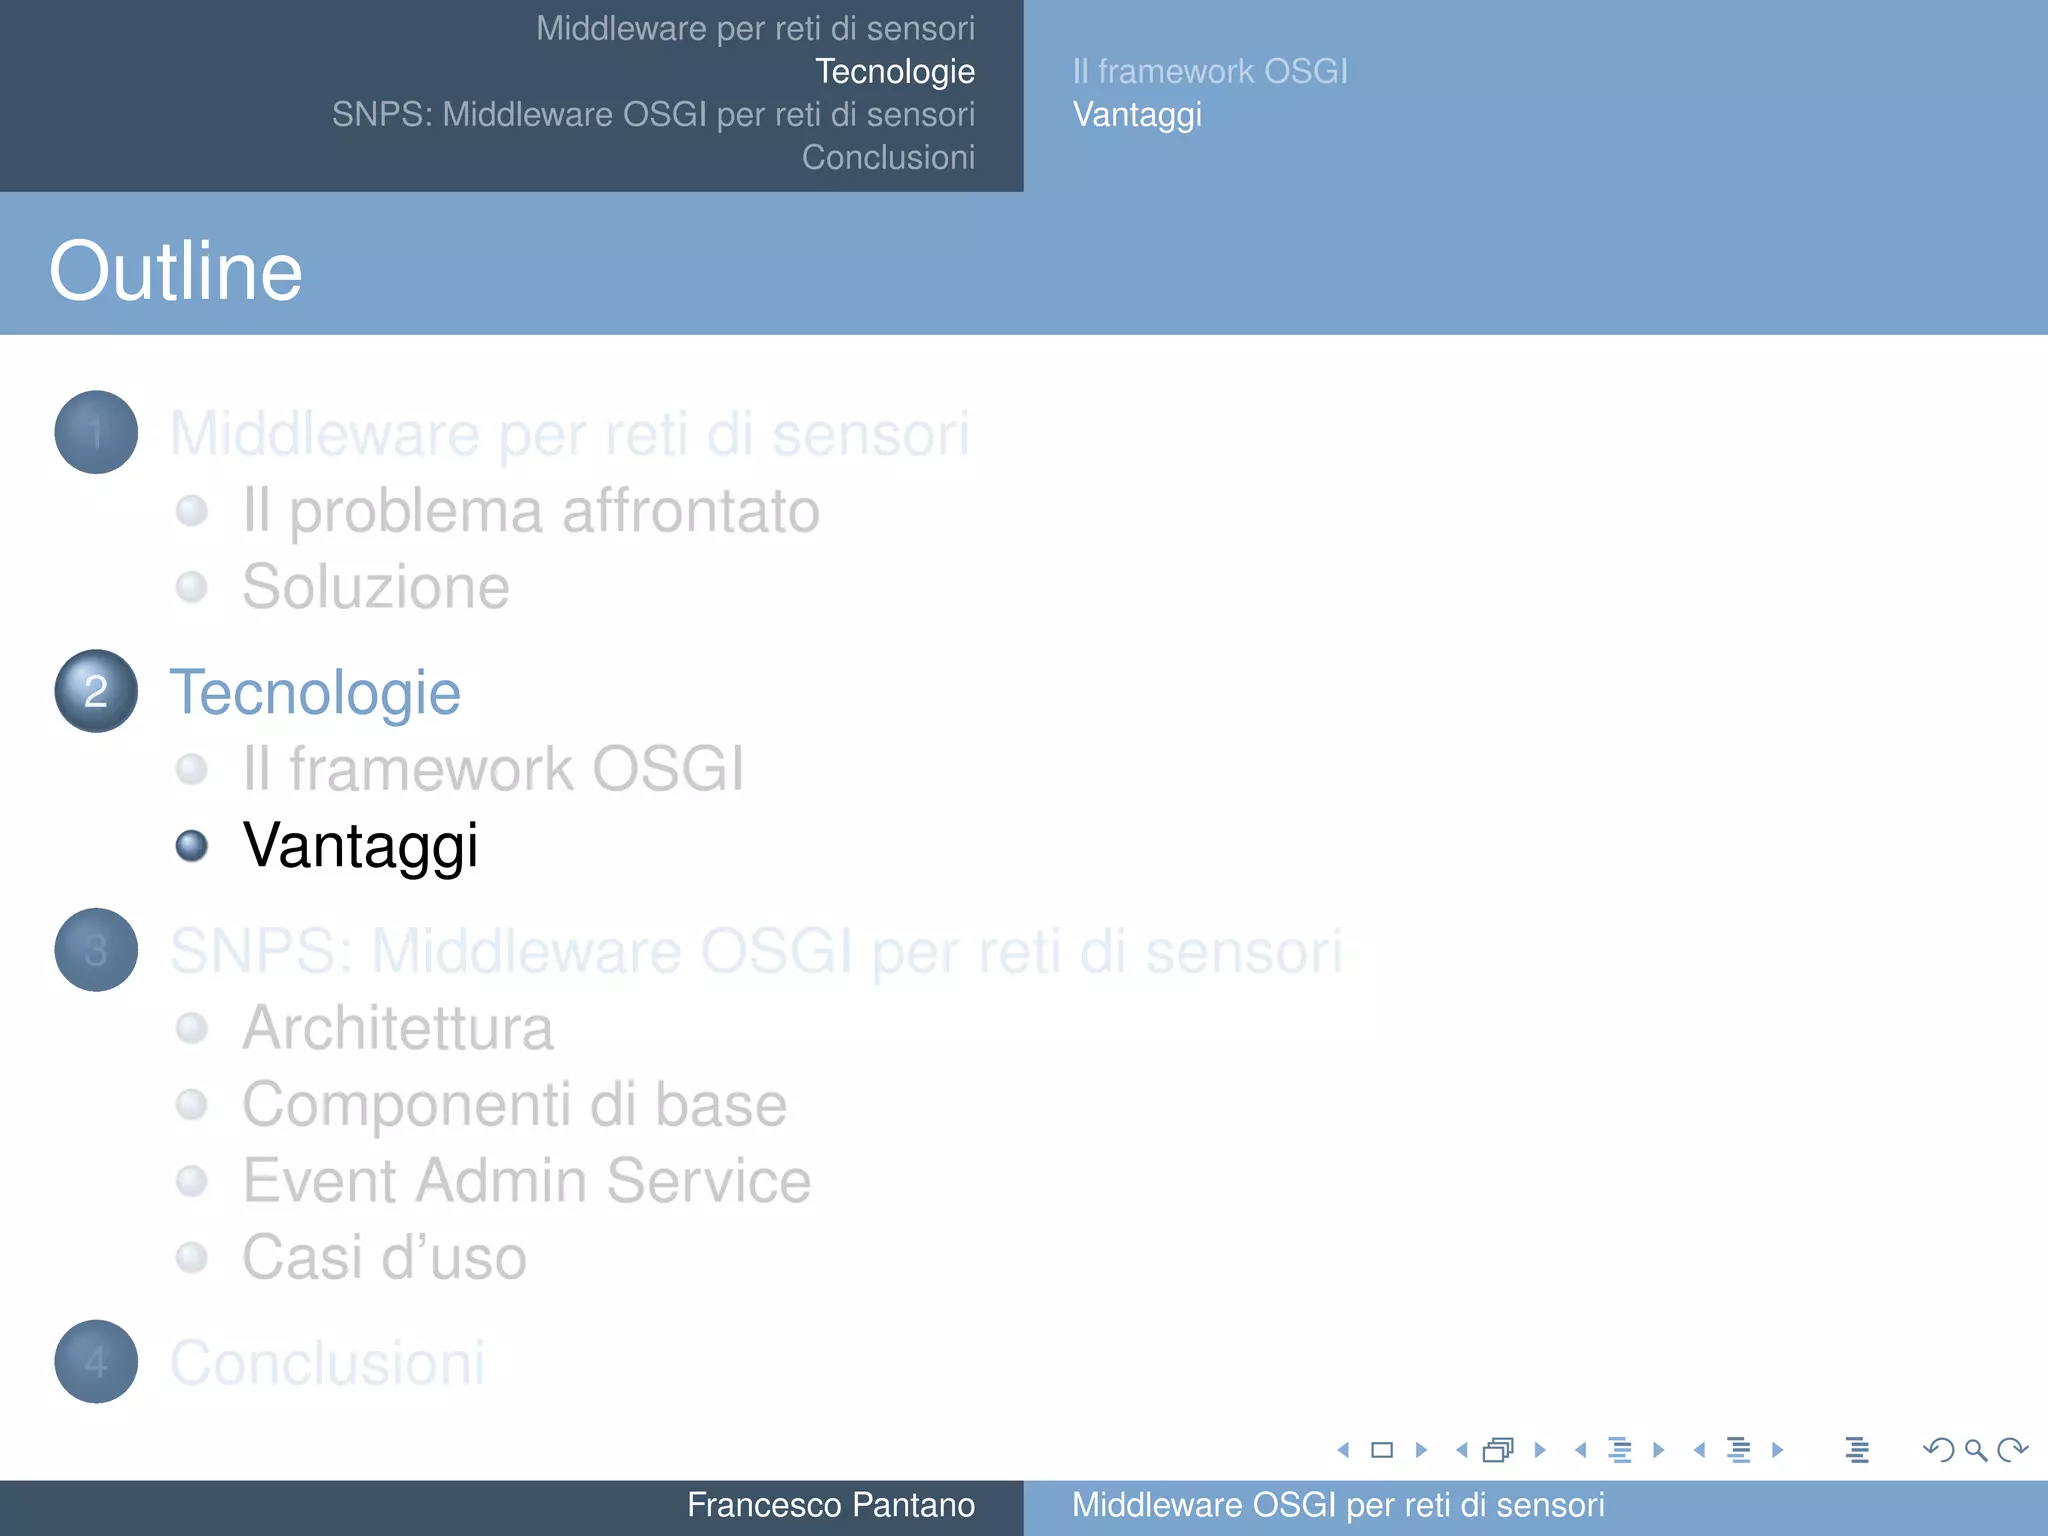2048x1536 pixels.
Task: Go to previous subsection arrow
Action: 1580,1449
